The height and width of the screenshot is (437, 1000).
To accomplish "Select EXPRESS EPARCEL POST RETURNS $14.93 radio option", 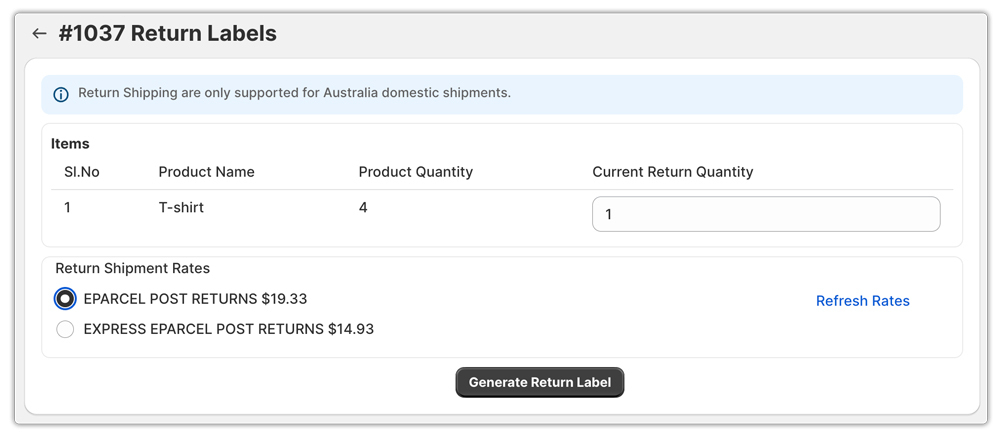I will click(65, 329).
